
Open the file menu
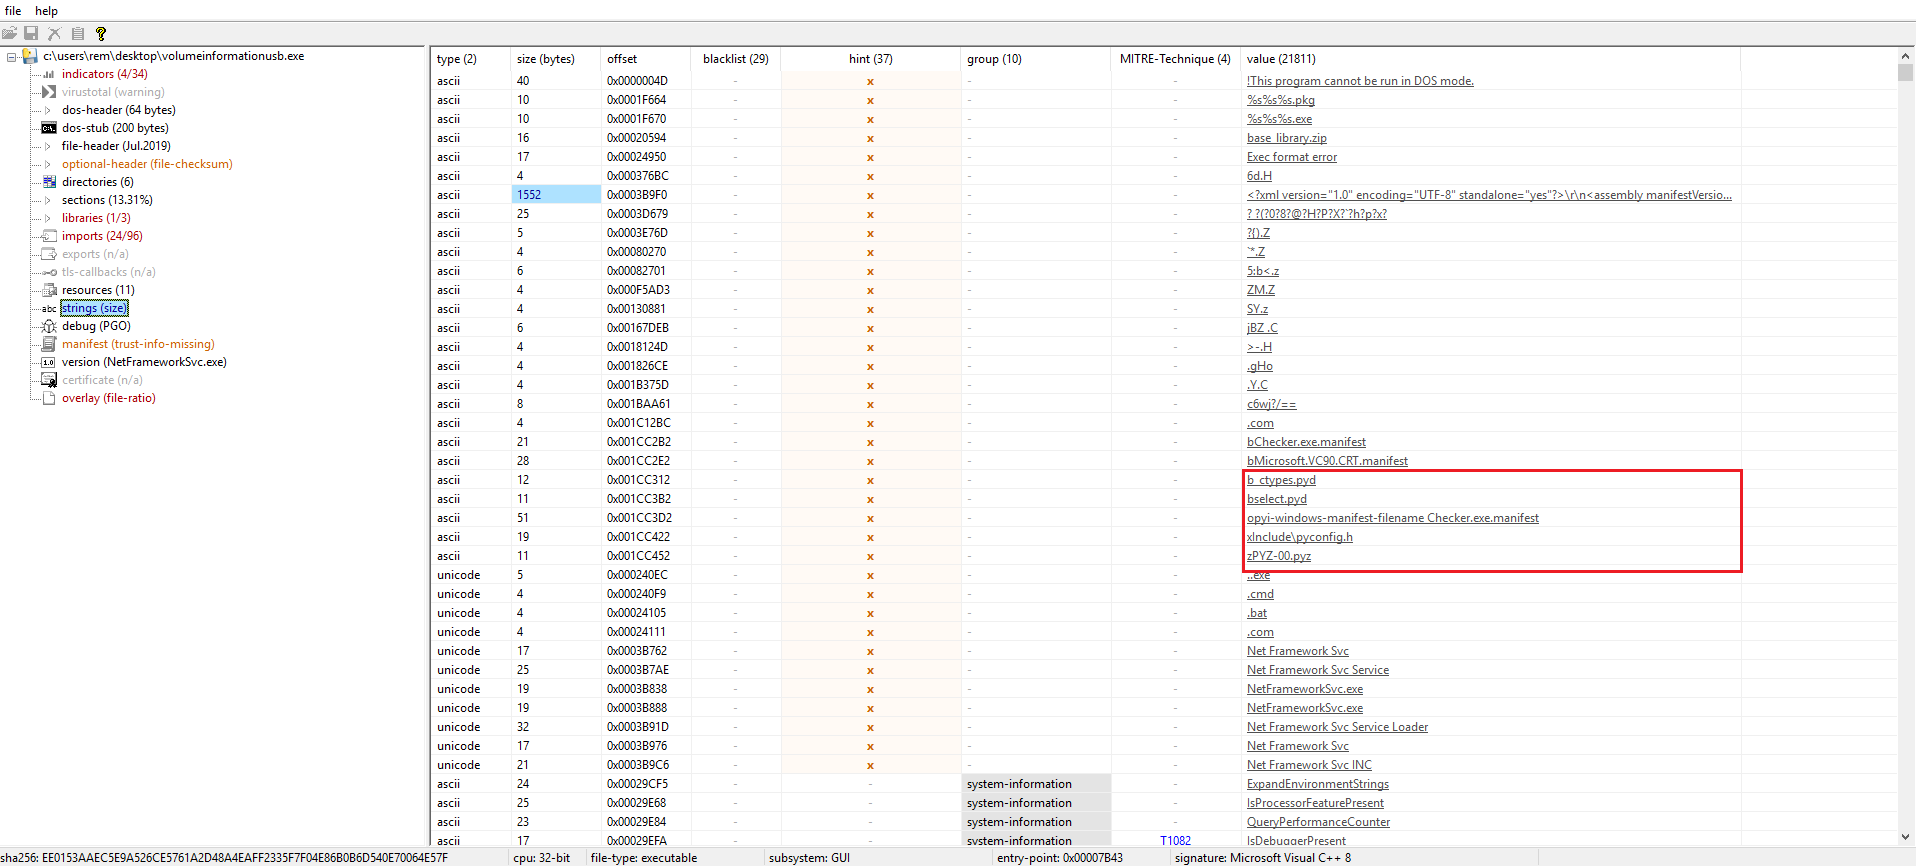pos(13,11)
